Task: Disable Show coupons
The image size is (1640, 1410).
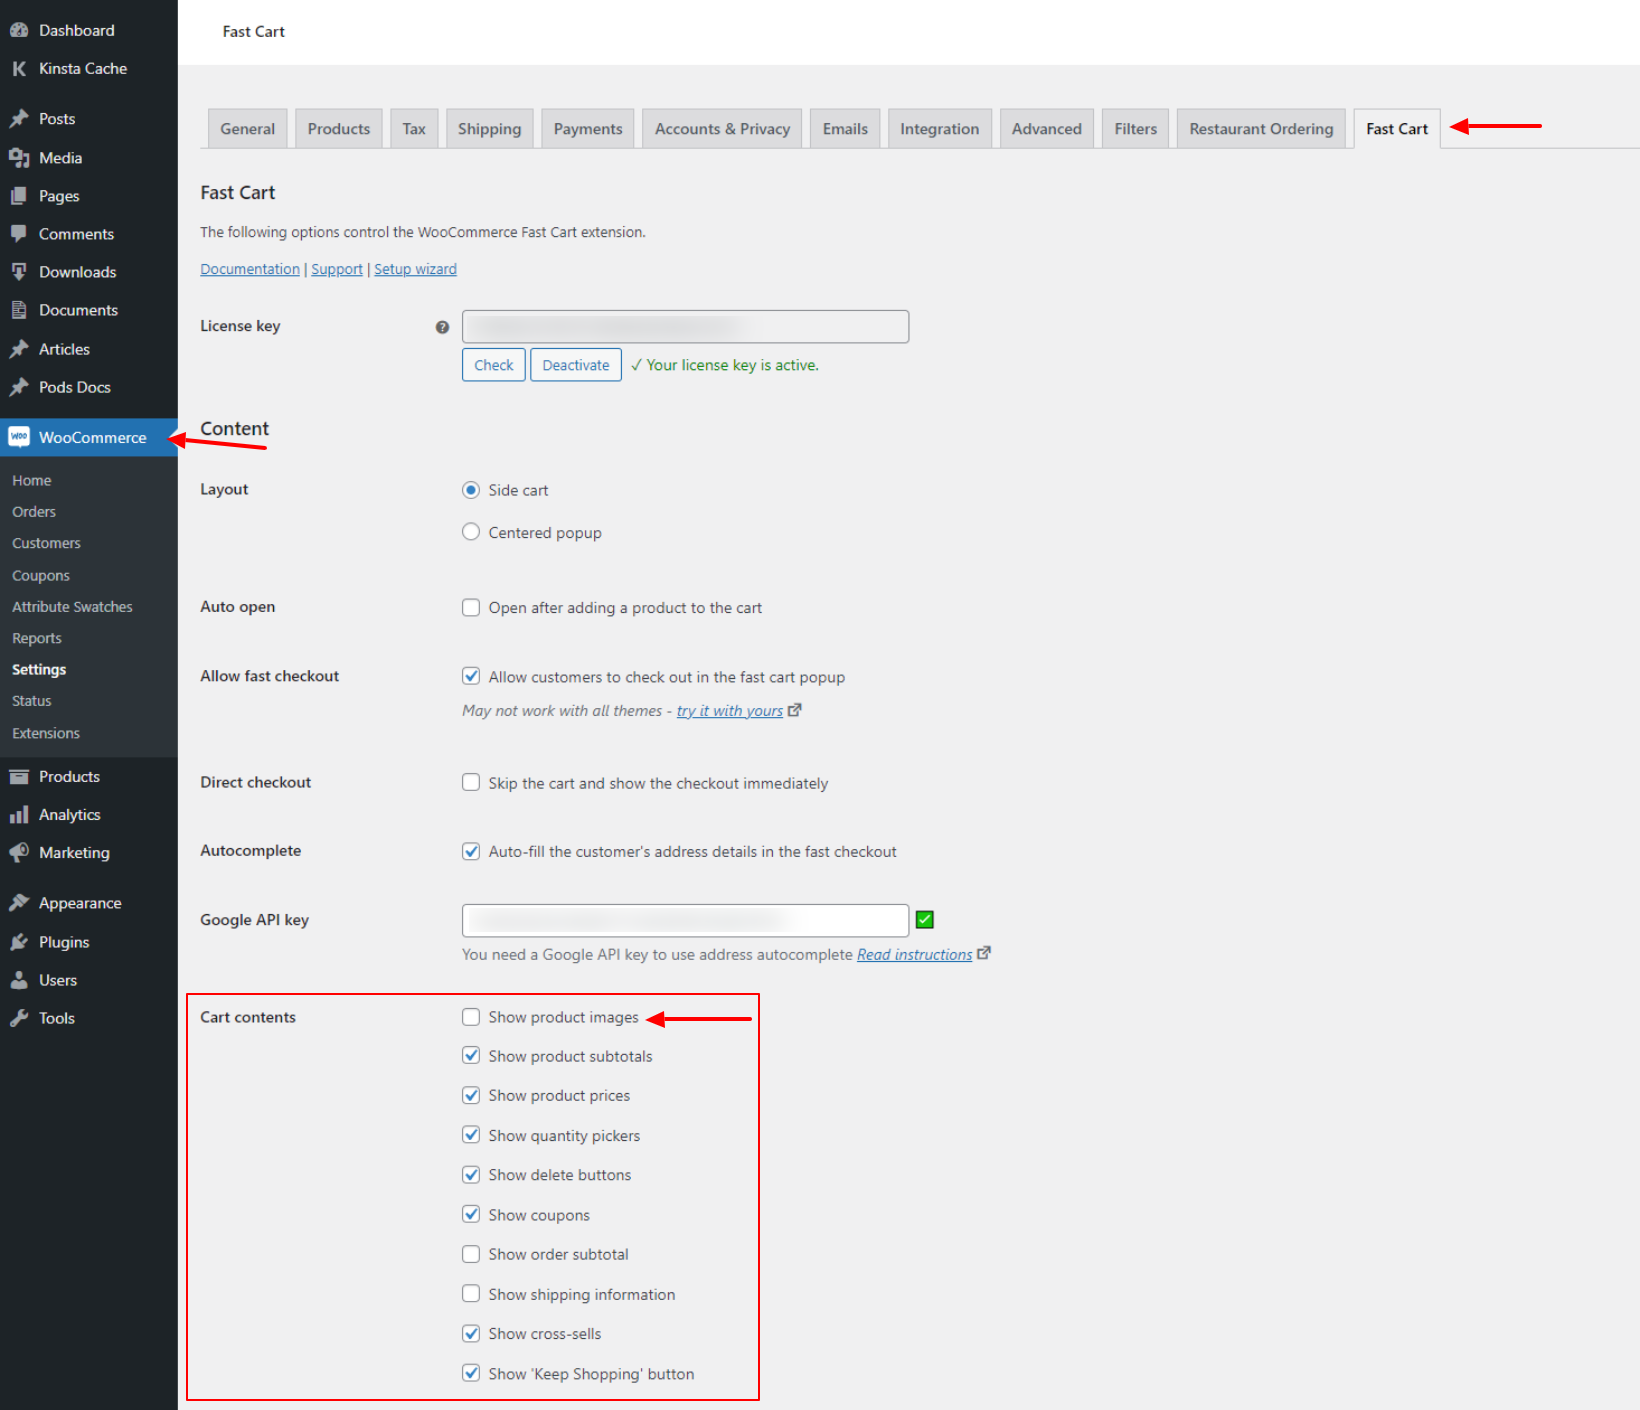Action: coord(470,1214)
